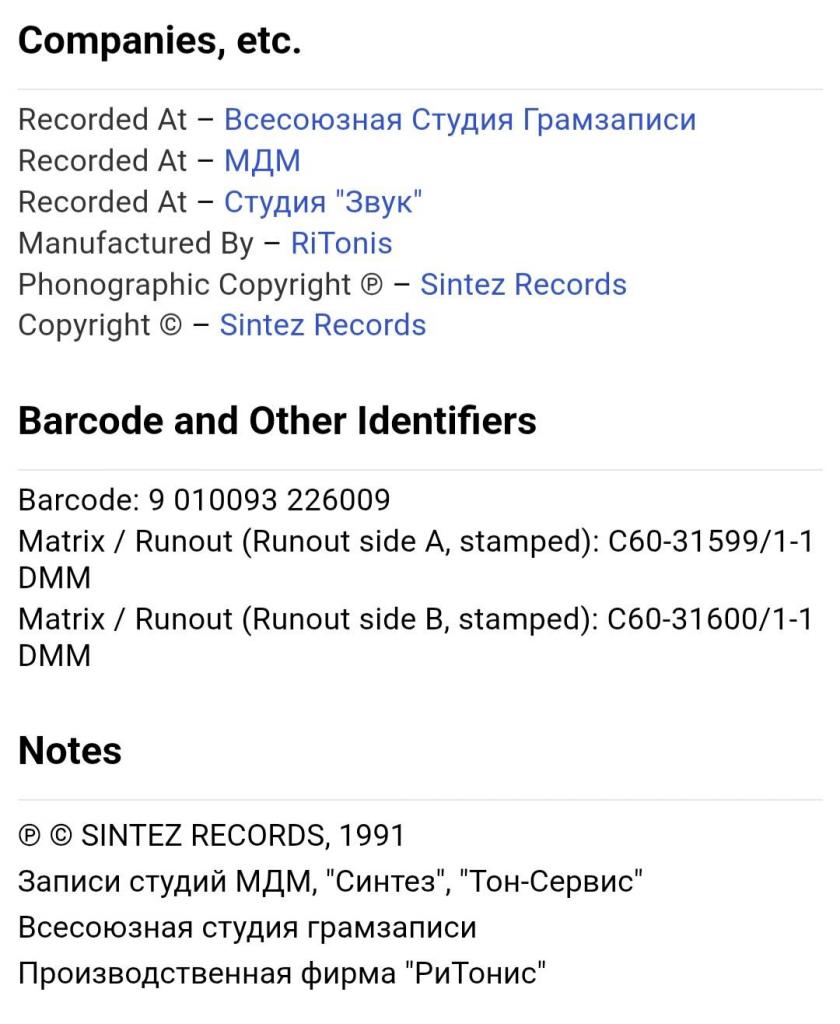The width and height of the screenshot is (840, 1024).
Task: Click the Phonographic Copyright ℗ label
Action: click(x=201, y=285)
